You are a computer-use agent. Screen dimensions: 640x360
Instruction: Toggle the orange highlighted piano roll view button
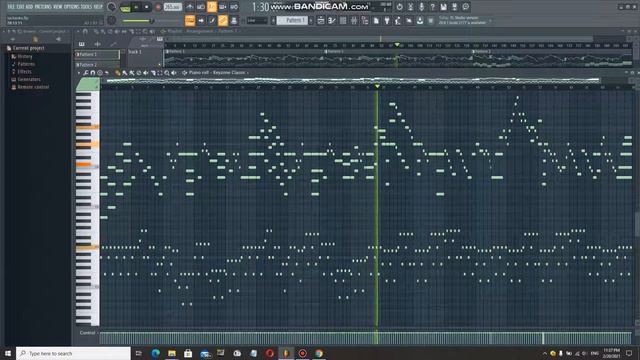[223, 20]
